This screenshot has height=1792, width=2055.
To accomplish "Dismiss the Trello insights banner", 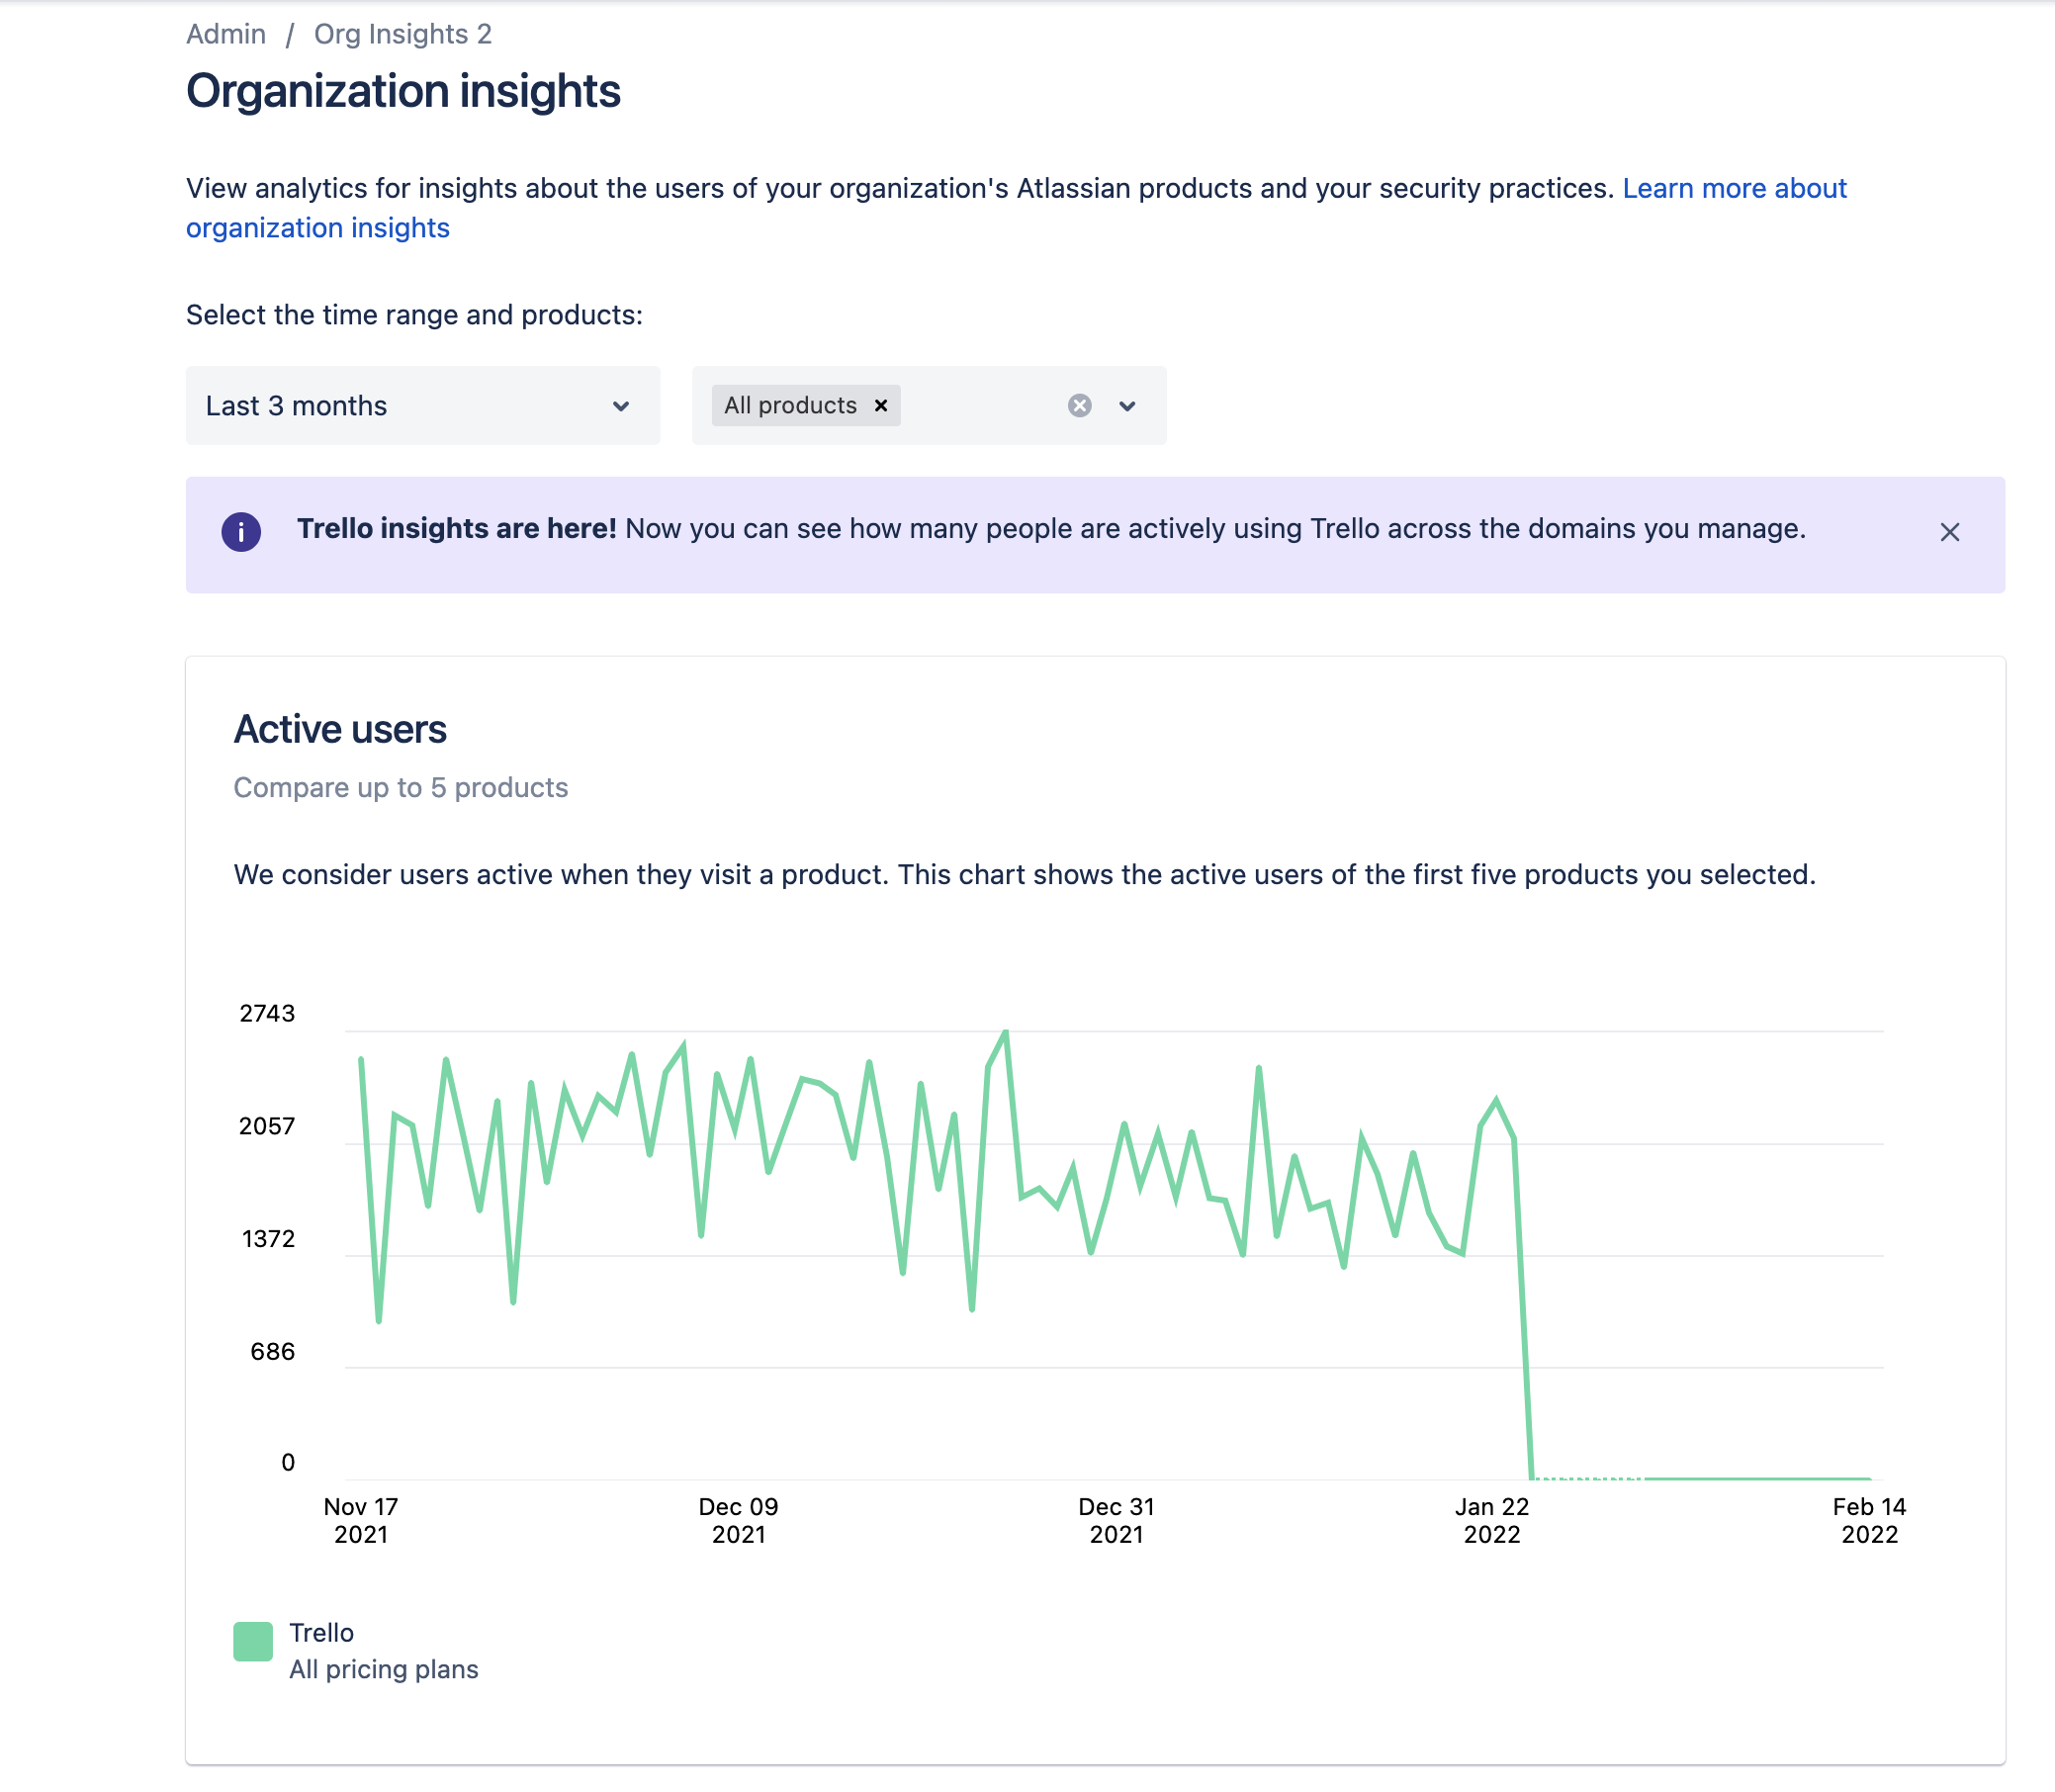I will (1949, 532).
